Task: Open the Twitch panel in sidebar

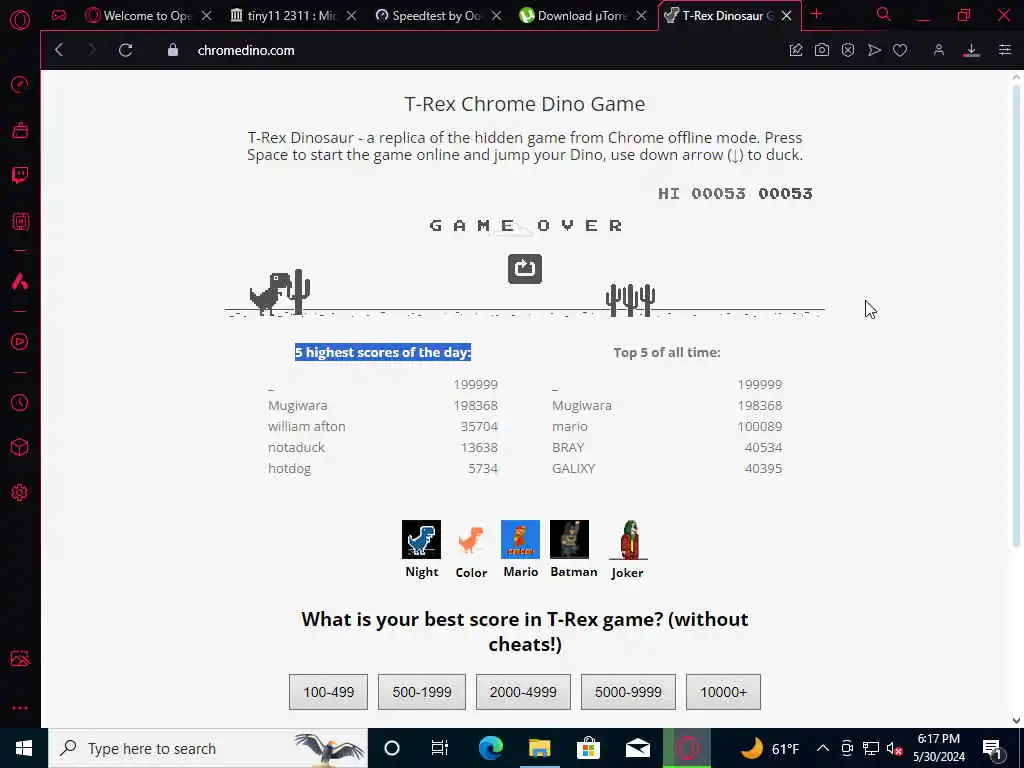Action: [20, 175]
